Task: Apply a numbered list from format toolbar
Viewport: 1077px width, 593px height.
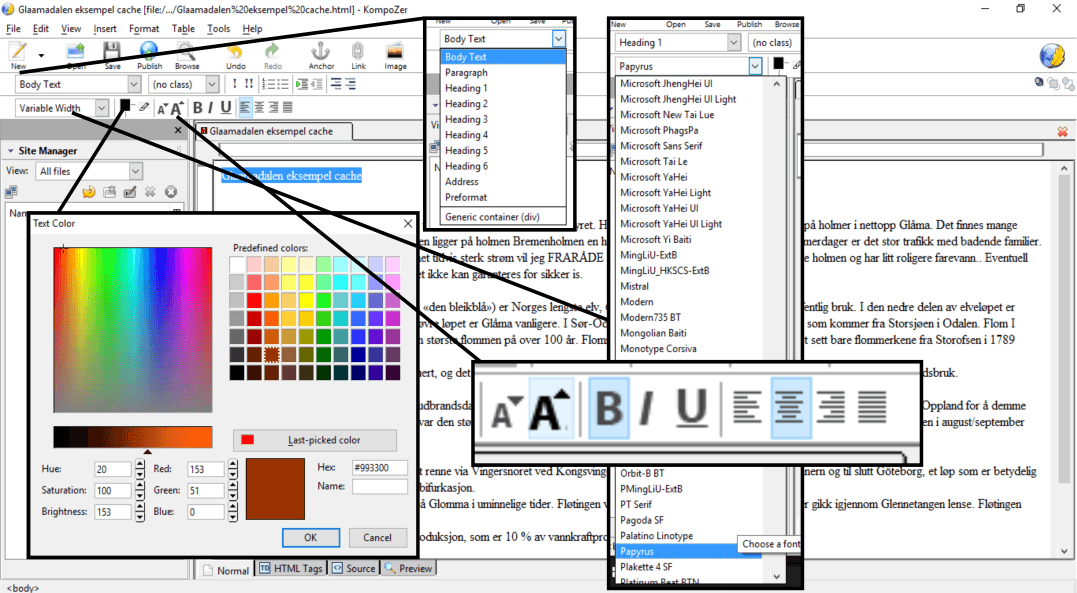Action: tap(268, 85)
